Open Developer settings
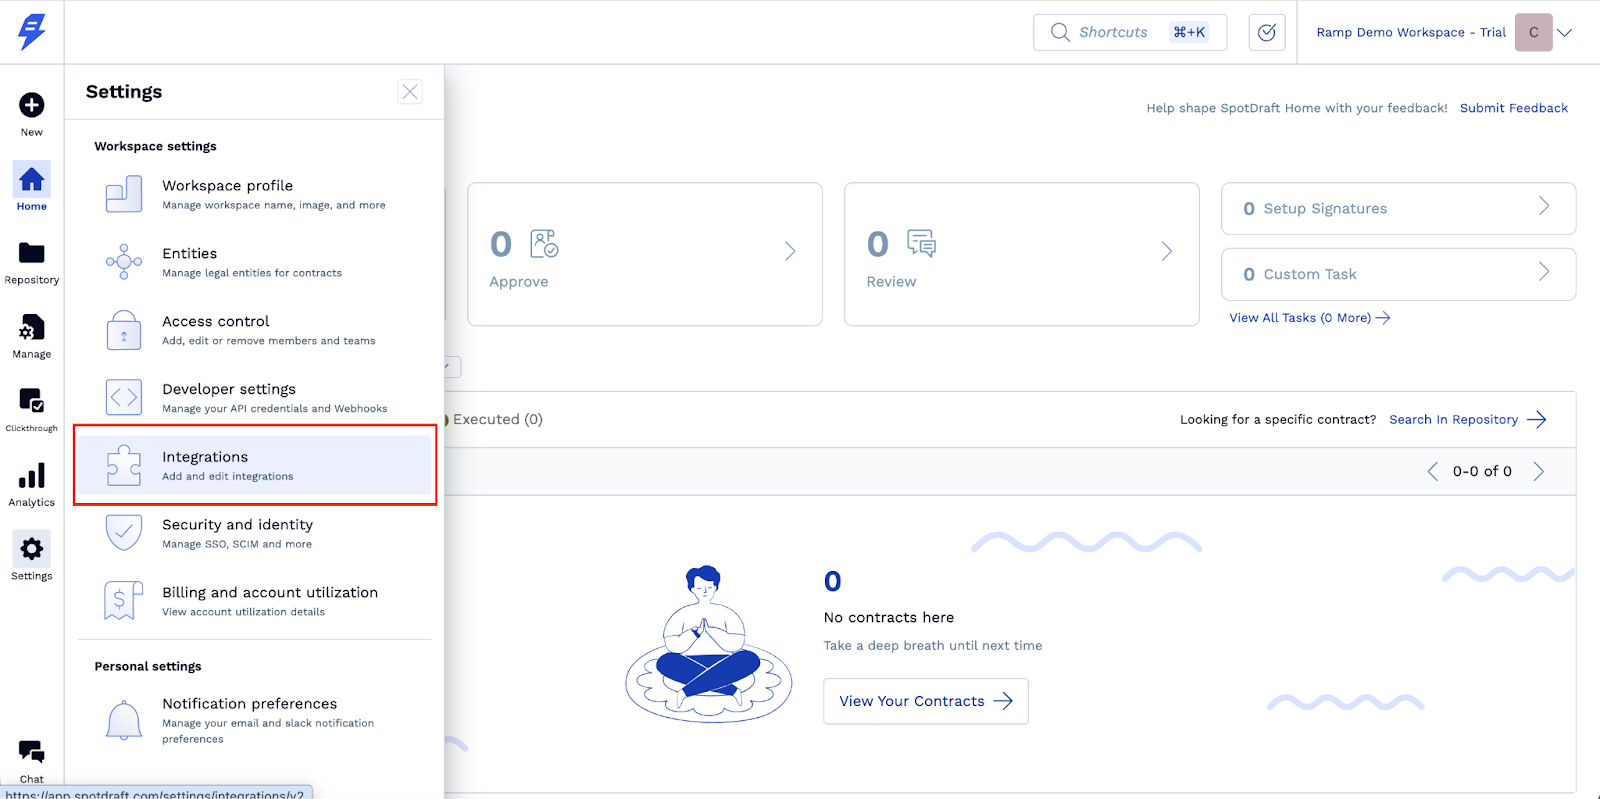The height and width of the screenshot is (799, 1600). 254,398
